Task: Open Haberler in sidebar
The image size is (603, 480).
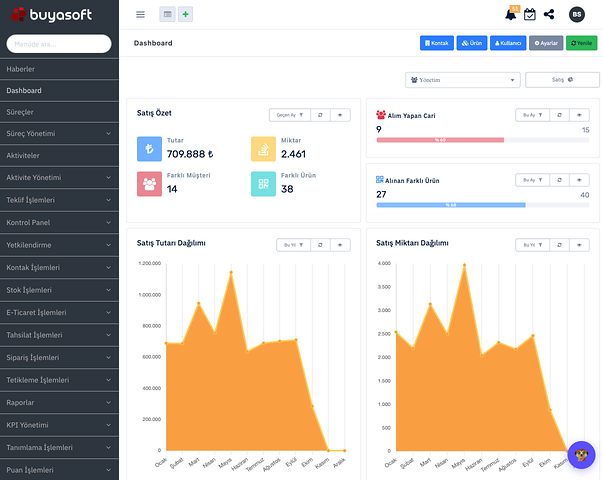Action: point(59,69)
